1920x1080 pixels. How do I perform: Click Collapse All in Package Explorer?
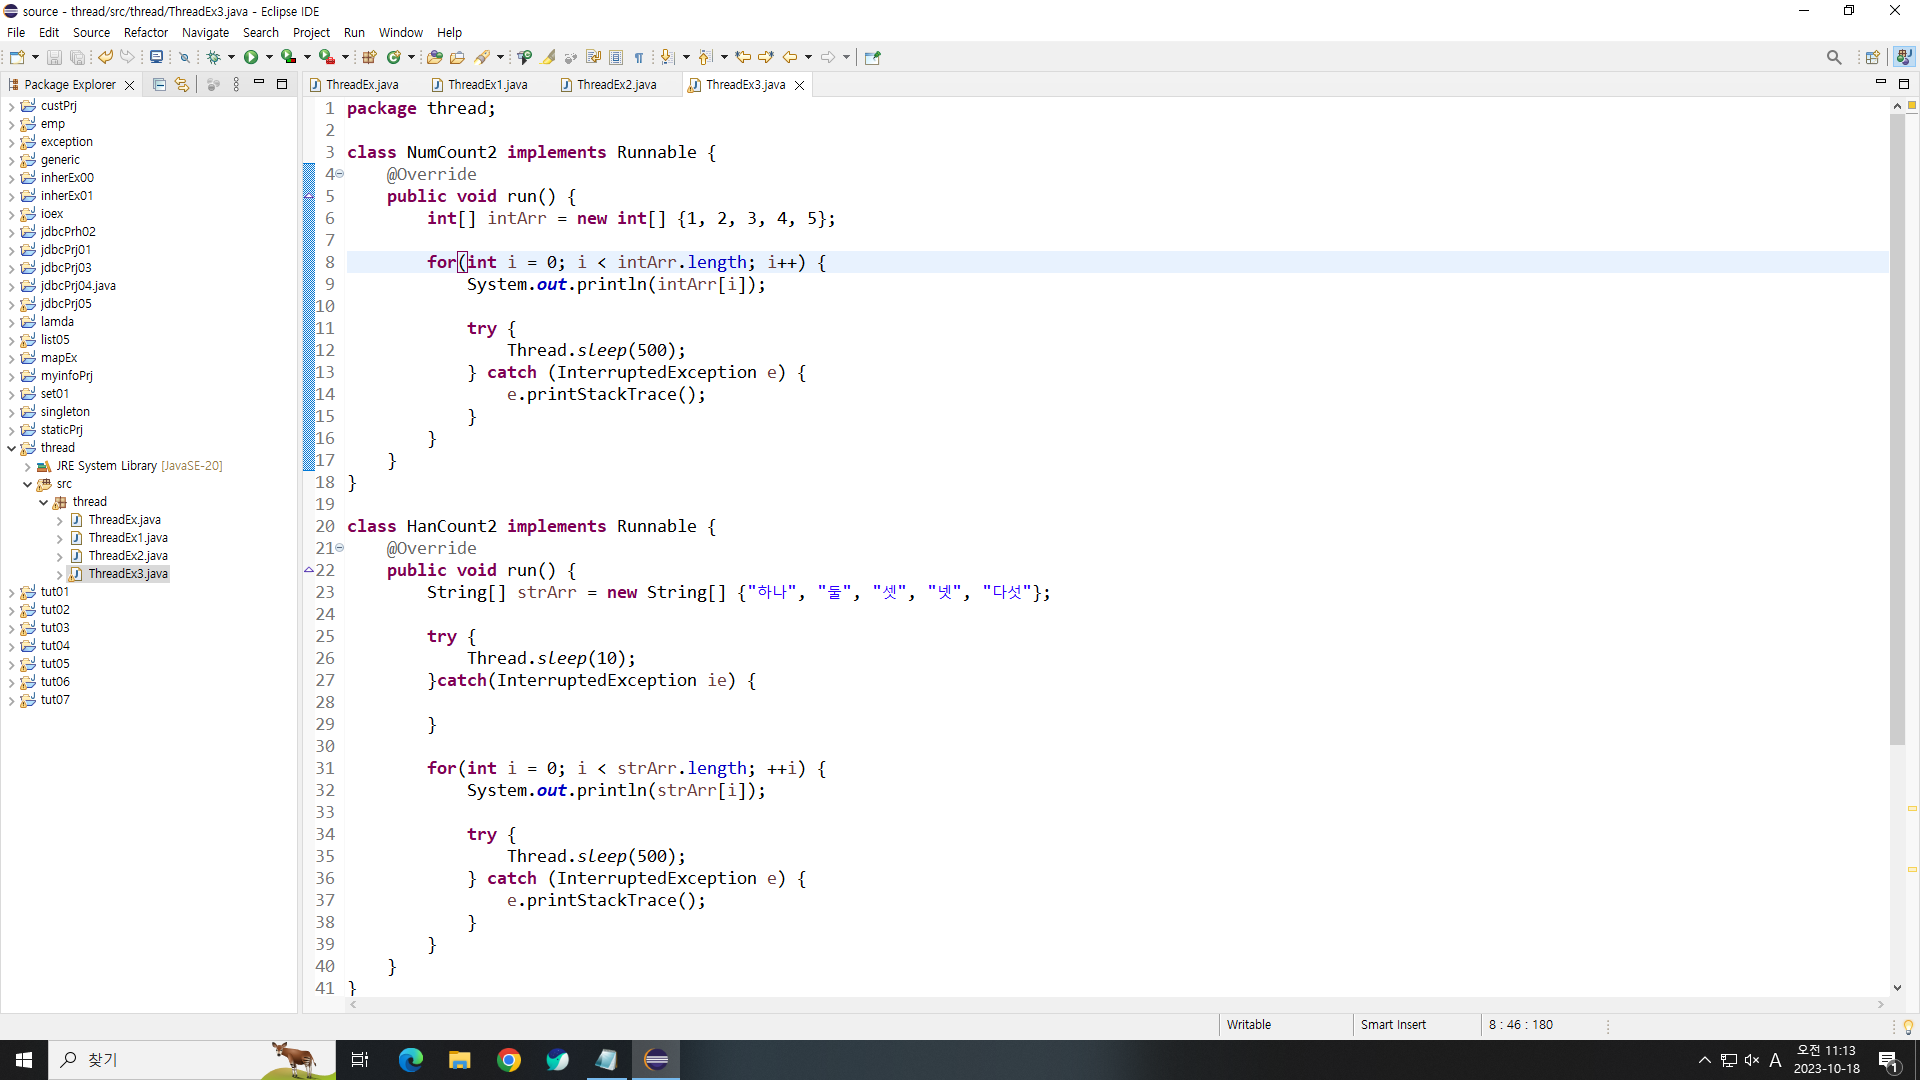click(159, 85)
